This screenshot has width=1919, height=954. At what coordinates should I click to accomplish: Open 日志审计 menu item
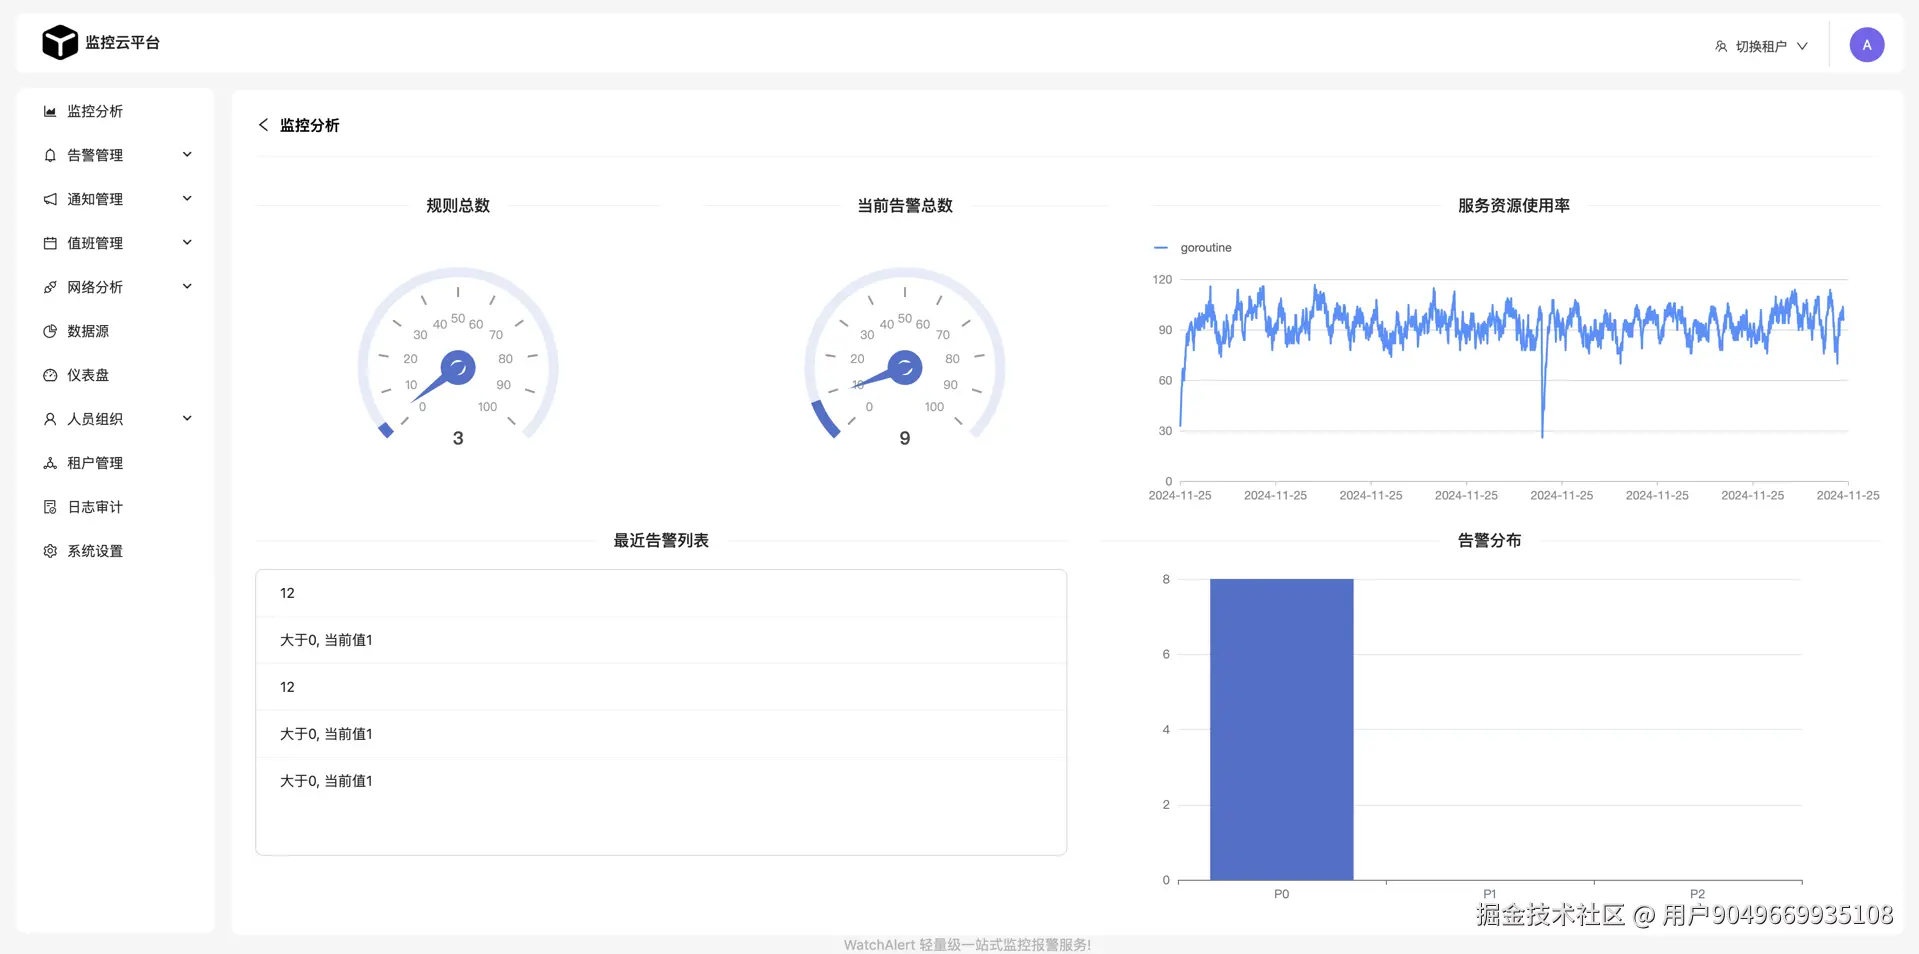115,507
